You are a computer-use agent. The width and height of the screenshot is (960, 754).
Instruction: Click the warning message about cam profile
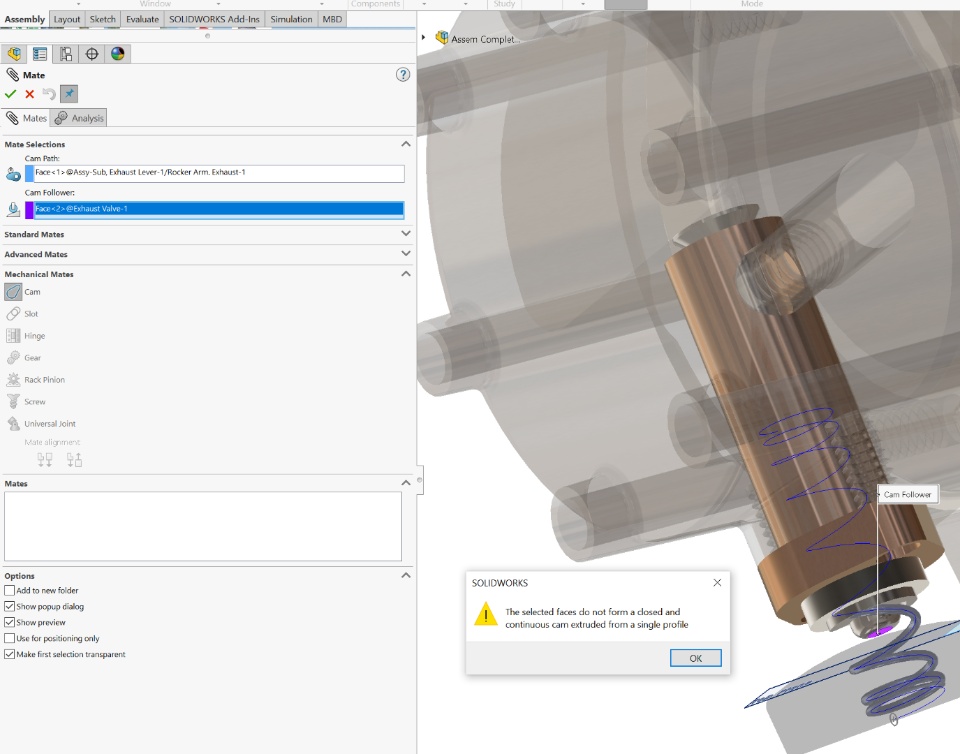tap(596, 618)
